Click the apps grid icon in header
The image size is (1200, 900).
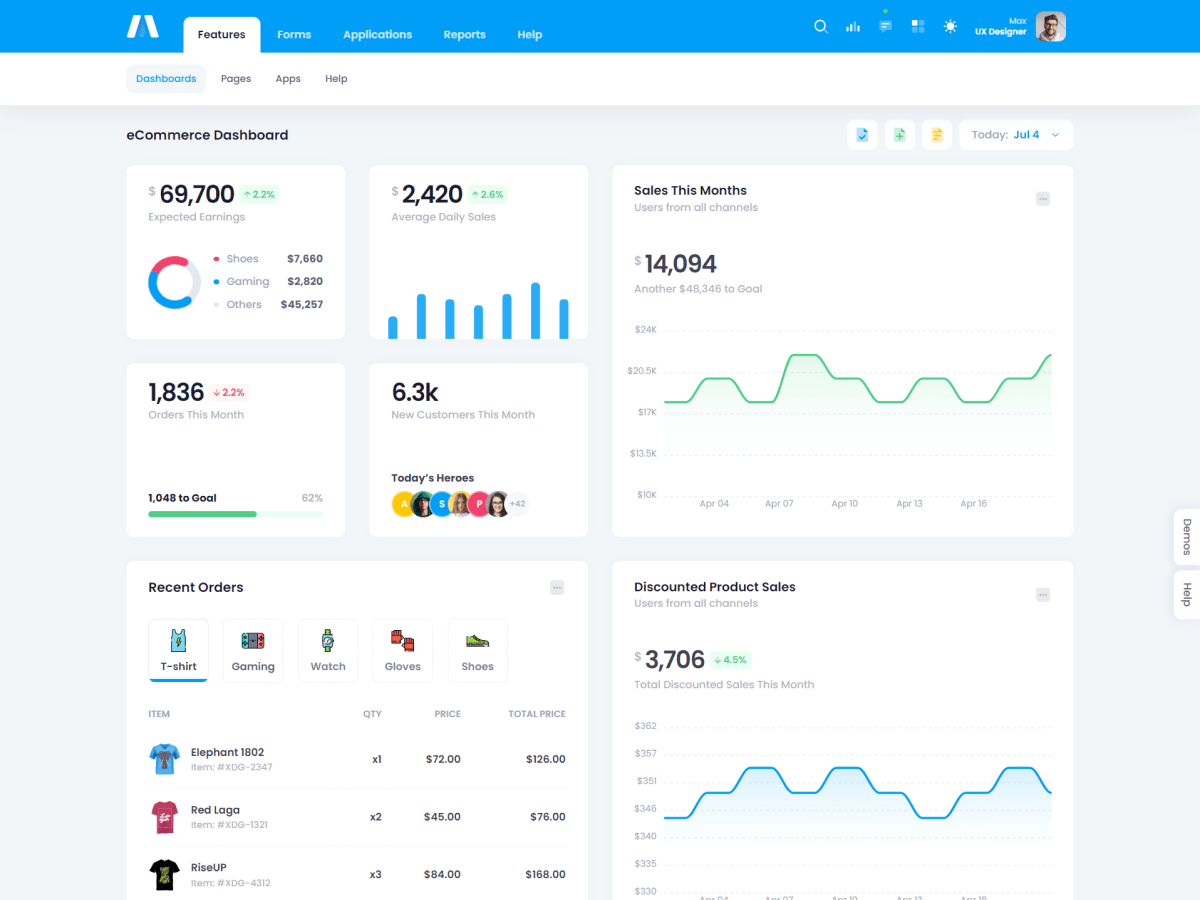(918, 27)
